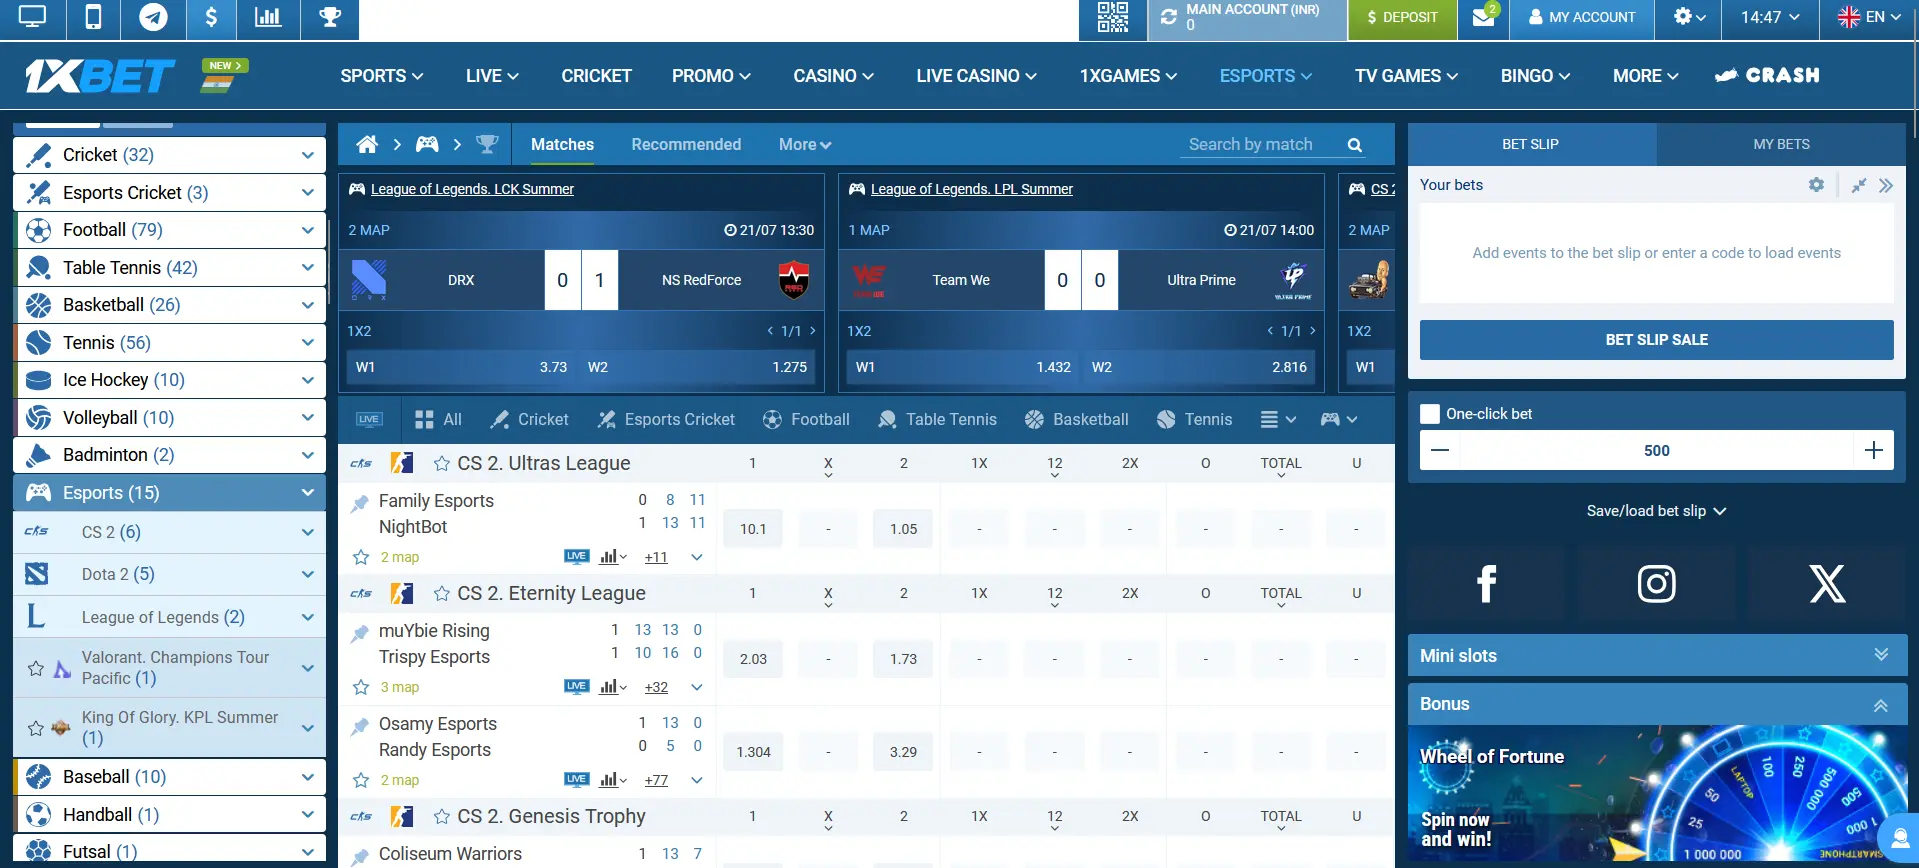Open MY ACCOUNT button
Viewport: 1919px width, 868px height.
pos(1582,17)
